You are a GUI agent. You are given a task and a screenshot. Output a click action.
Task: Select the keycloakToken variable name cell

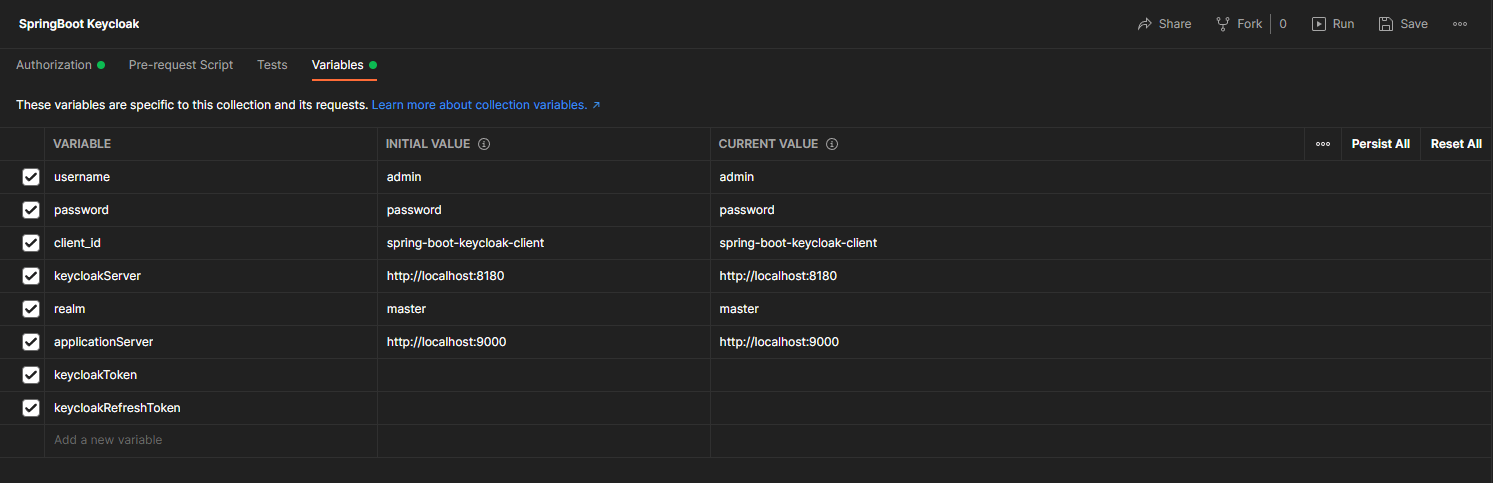coord(211,375)
